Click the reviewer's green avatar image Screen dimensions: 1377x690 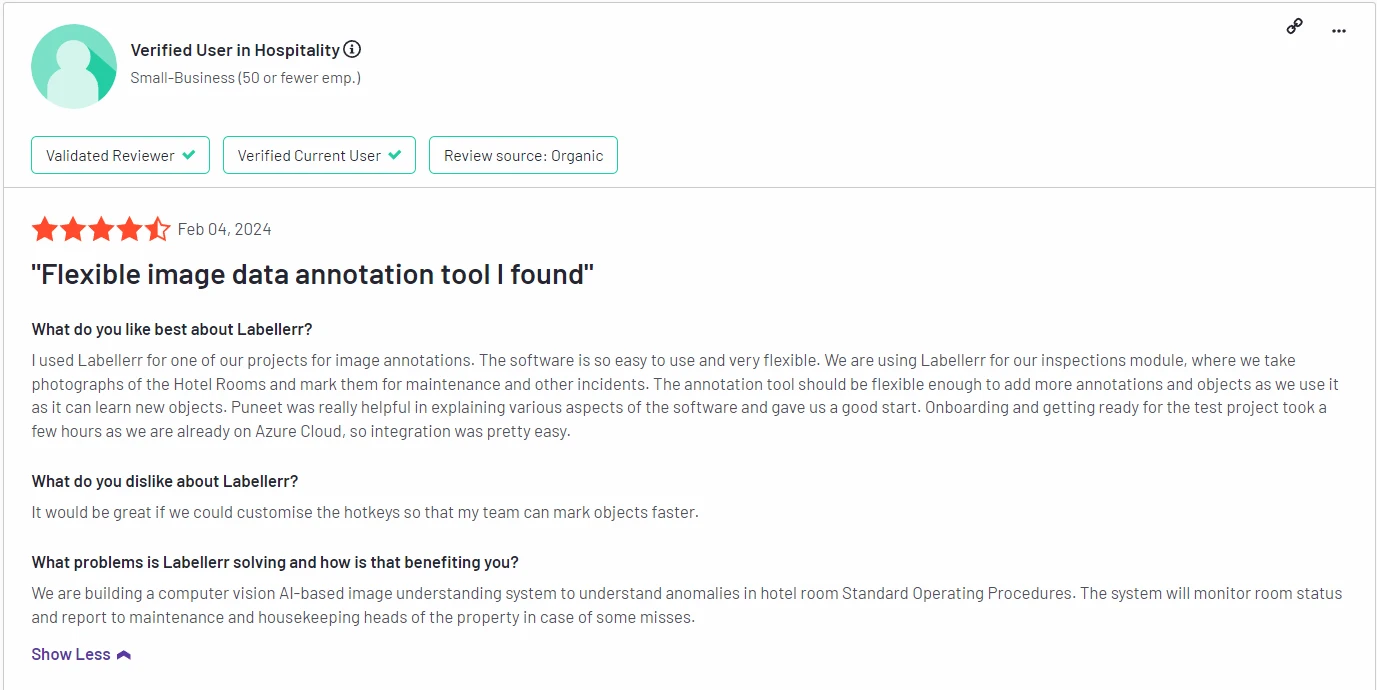click(74, 66)
